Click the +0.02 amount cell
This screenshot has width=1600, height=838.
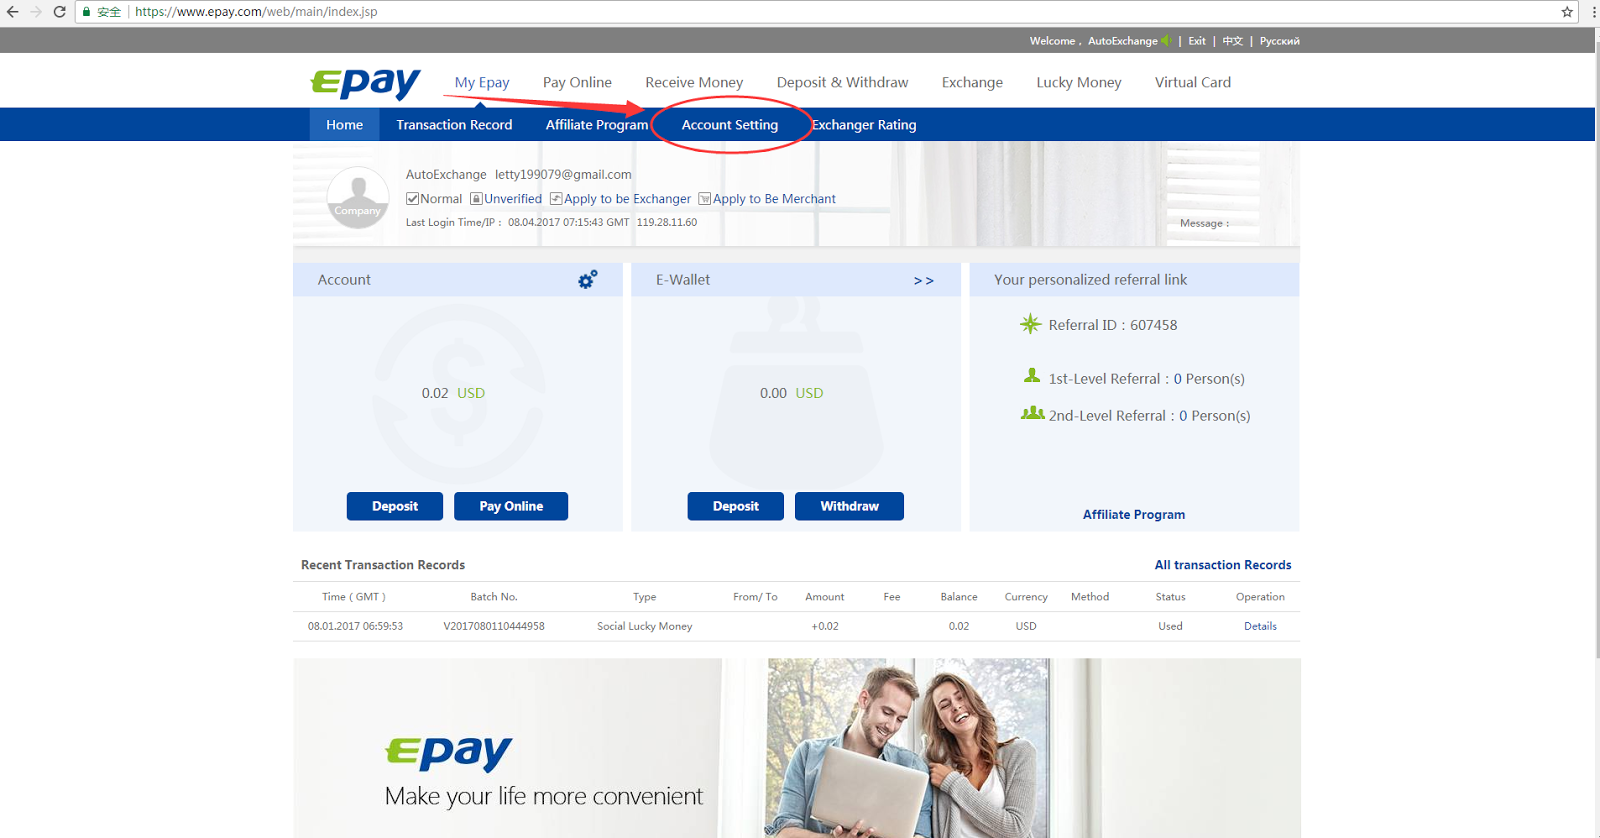(825, 626)
